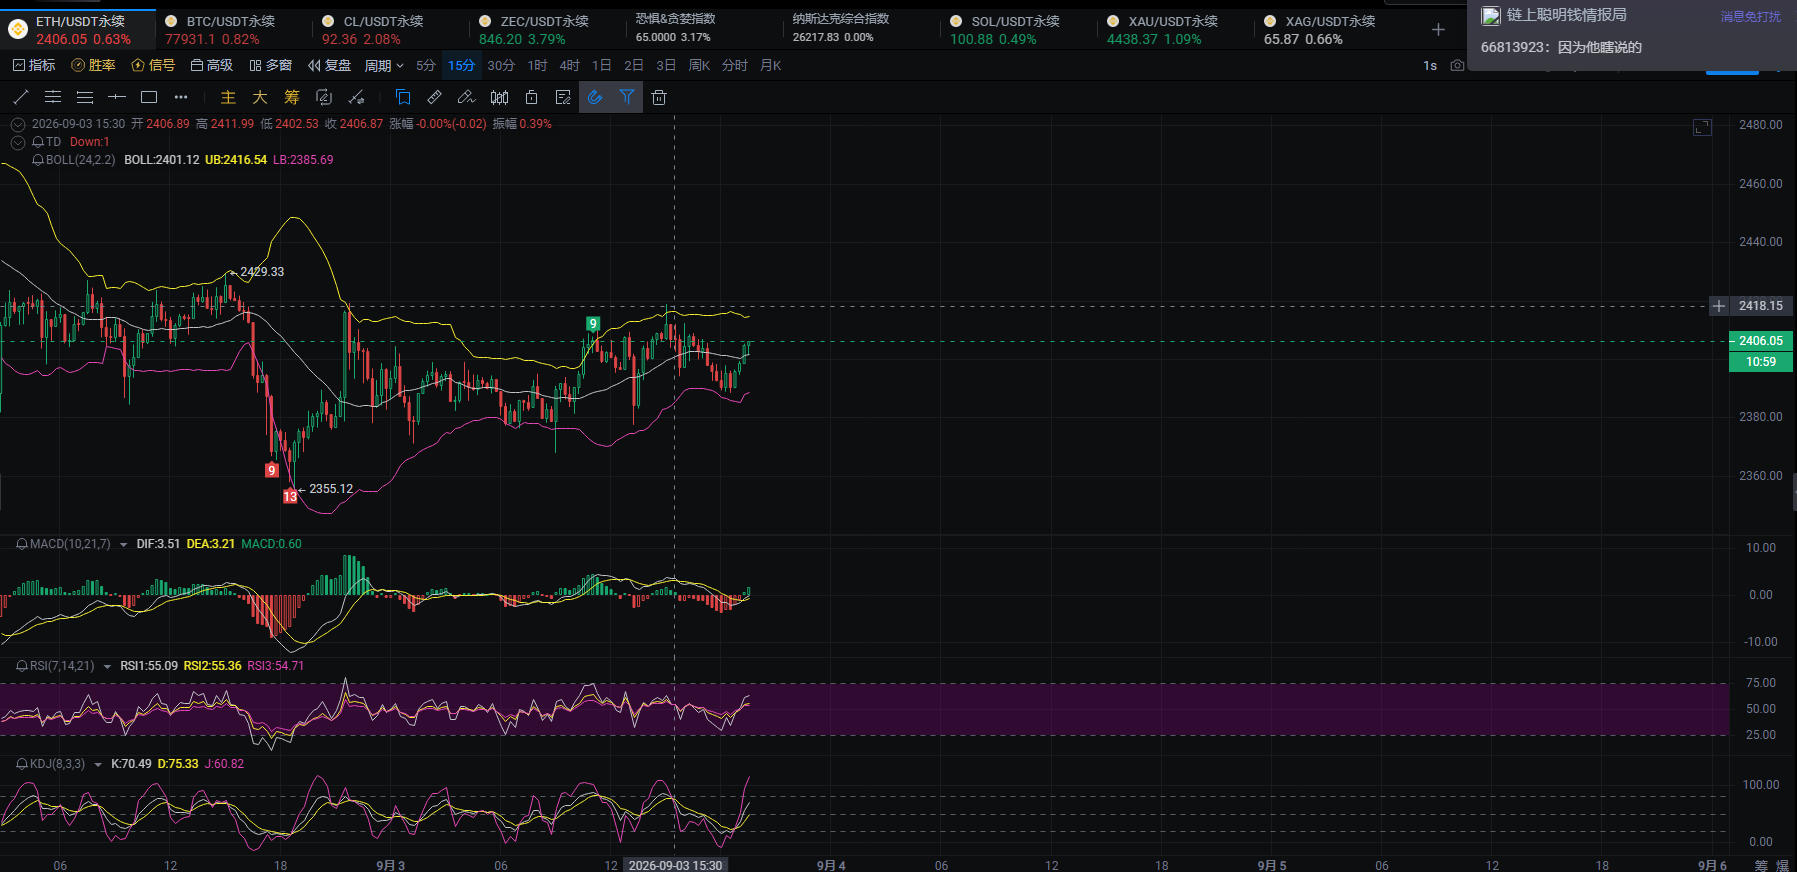The width and height of the screenshot is (1797, 872).
Task: Open the screenshot camera icon
Action: click(1457, 65)
